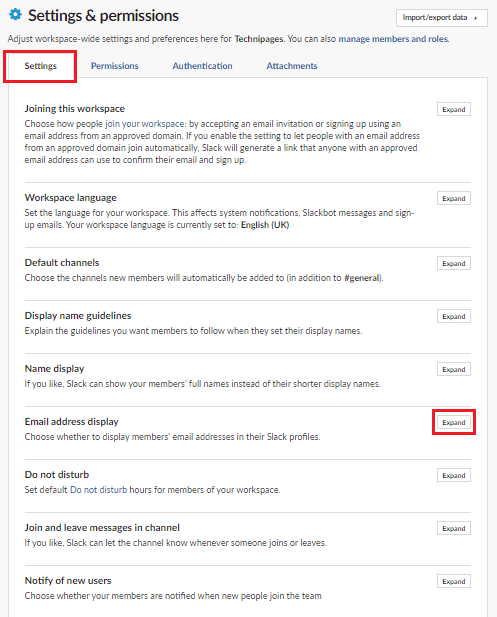Expand the Workspace language section
497x617 pixels.
pyautogui.click(x=454, y=198)
